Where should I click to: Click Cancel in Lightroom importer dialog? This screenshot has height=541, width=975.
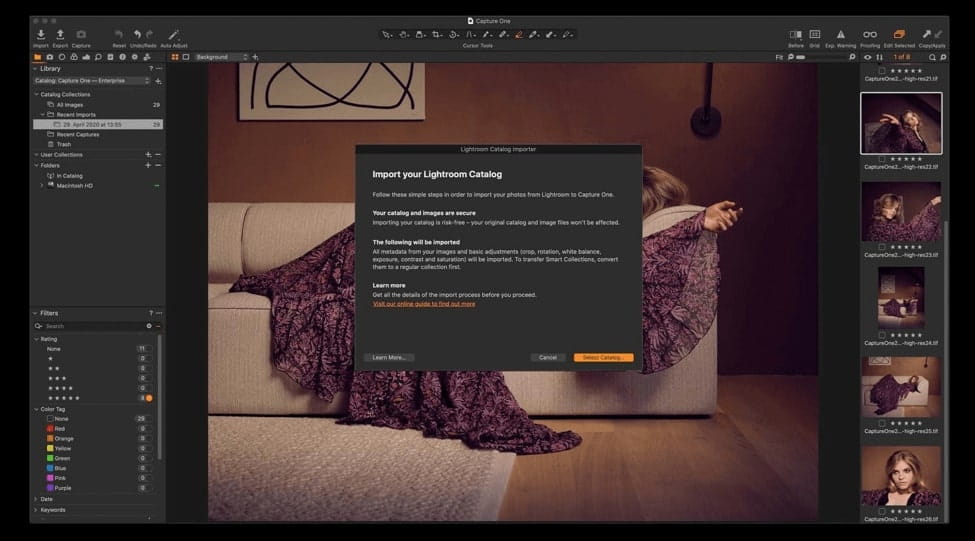pos(548,358)
